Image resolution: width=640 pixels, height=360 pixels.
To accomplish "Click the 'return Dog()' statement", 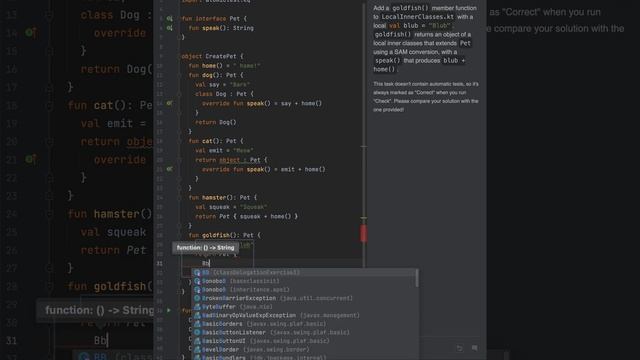I will point(216,122).
